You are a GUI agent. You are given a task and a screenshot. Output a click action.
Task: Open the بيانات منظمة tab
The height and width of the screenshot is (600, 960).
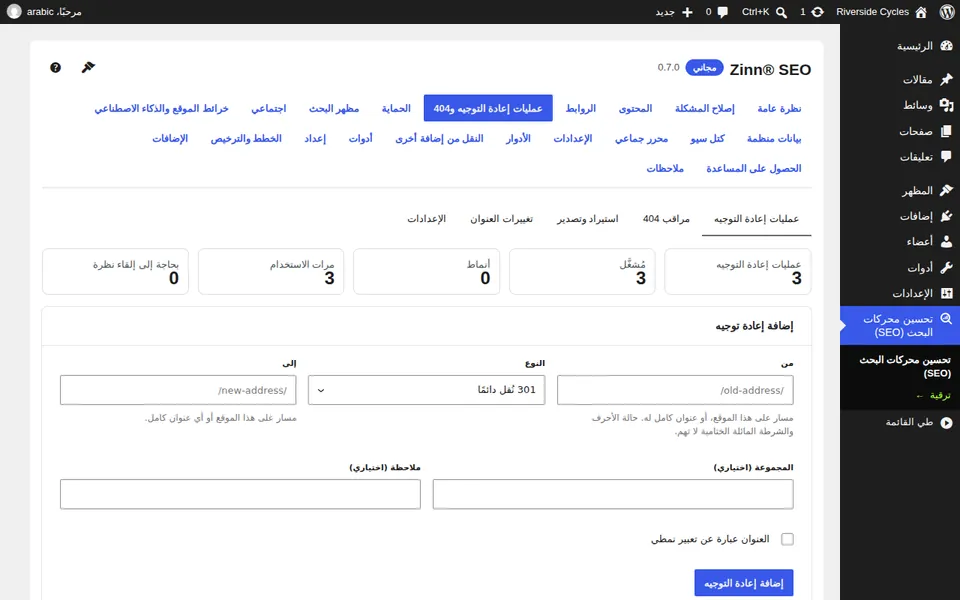tap(774, 138)
